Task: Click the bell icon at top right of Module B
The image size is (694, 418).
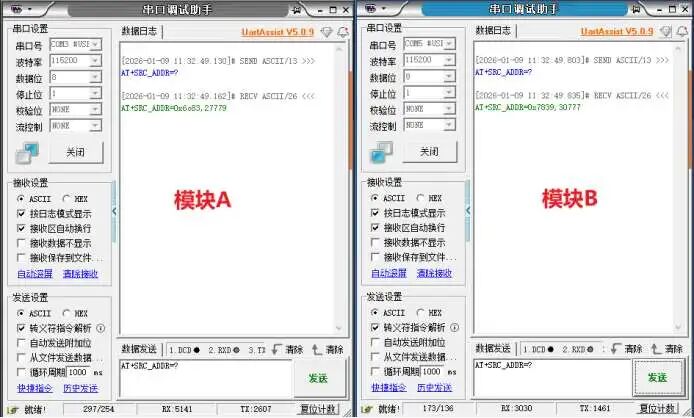Action: point(681,31)
